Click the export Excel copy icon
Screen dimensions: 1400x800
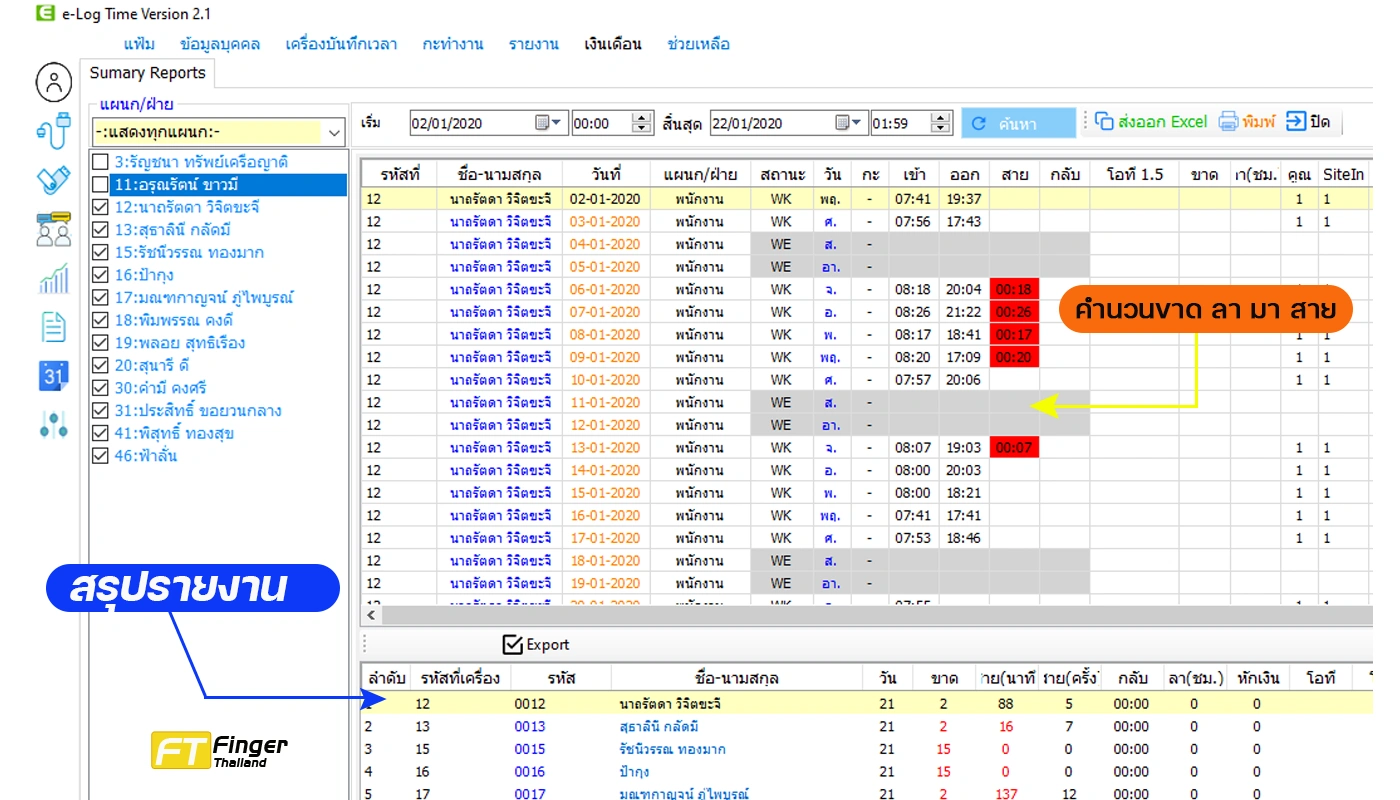pos(1104,122)
